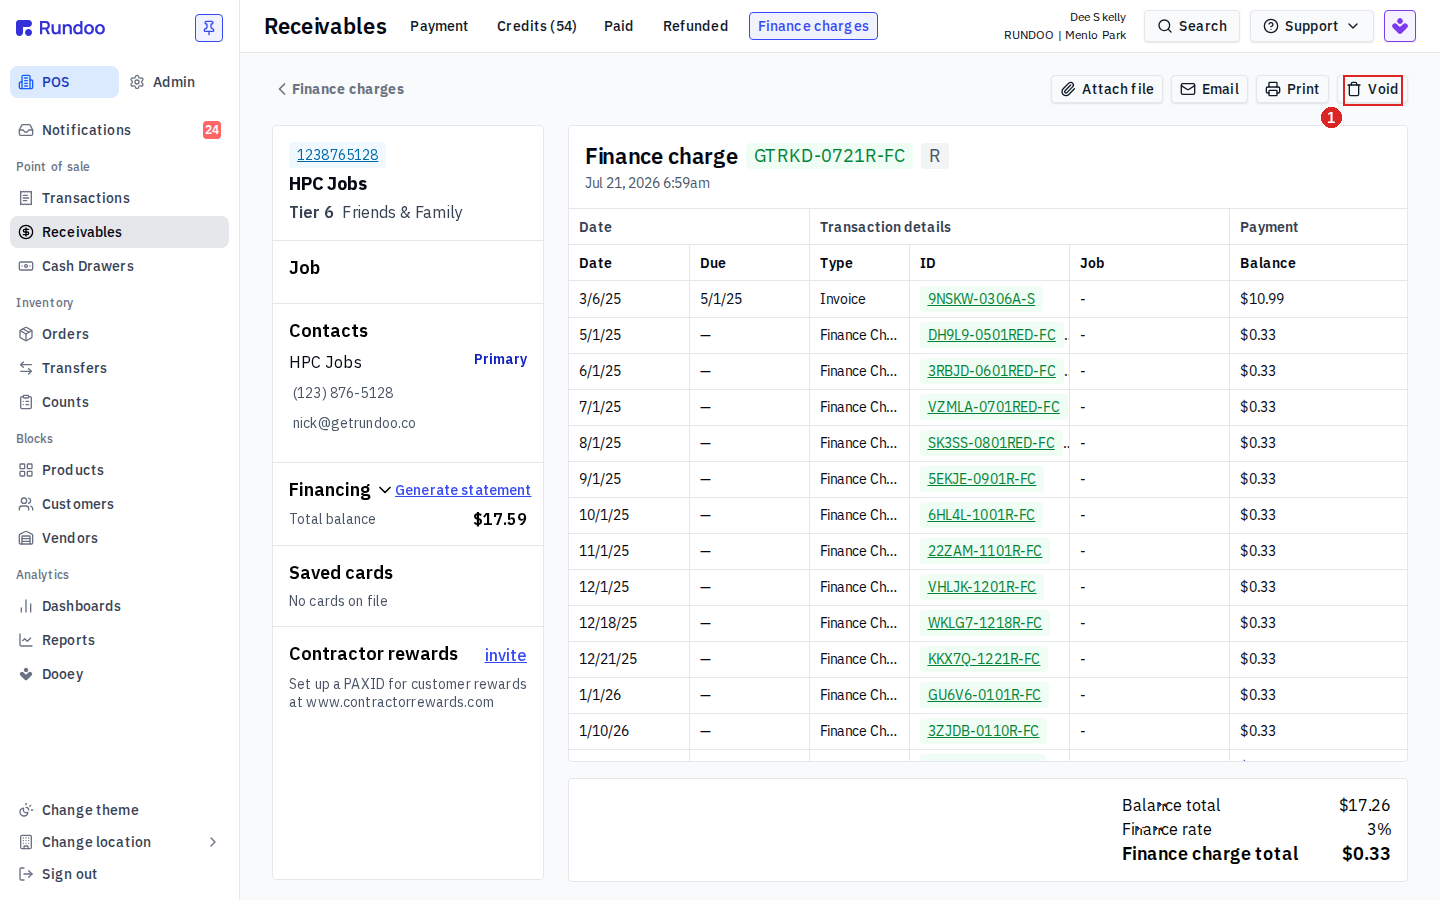Open finance charge DH9L9-0501RED-FC
This screenshot has height=900, width=1440.
tap(991, 335)
